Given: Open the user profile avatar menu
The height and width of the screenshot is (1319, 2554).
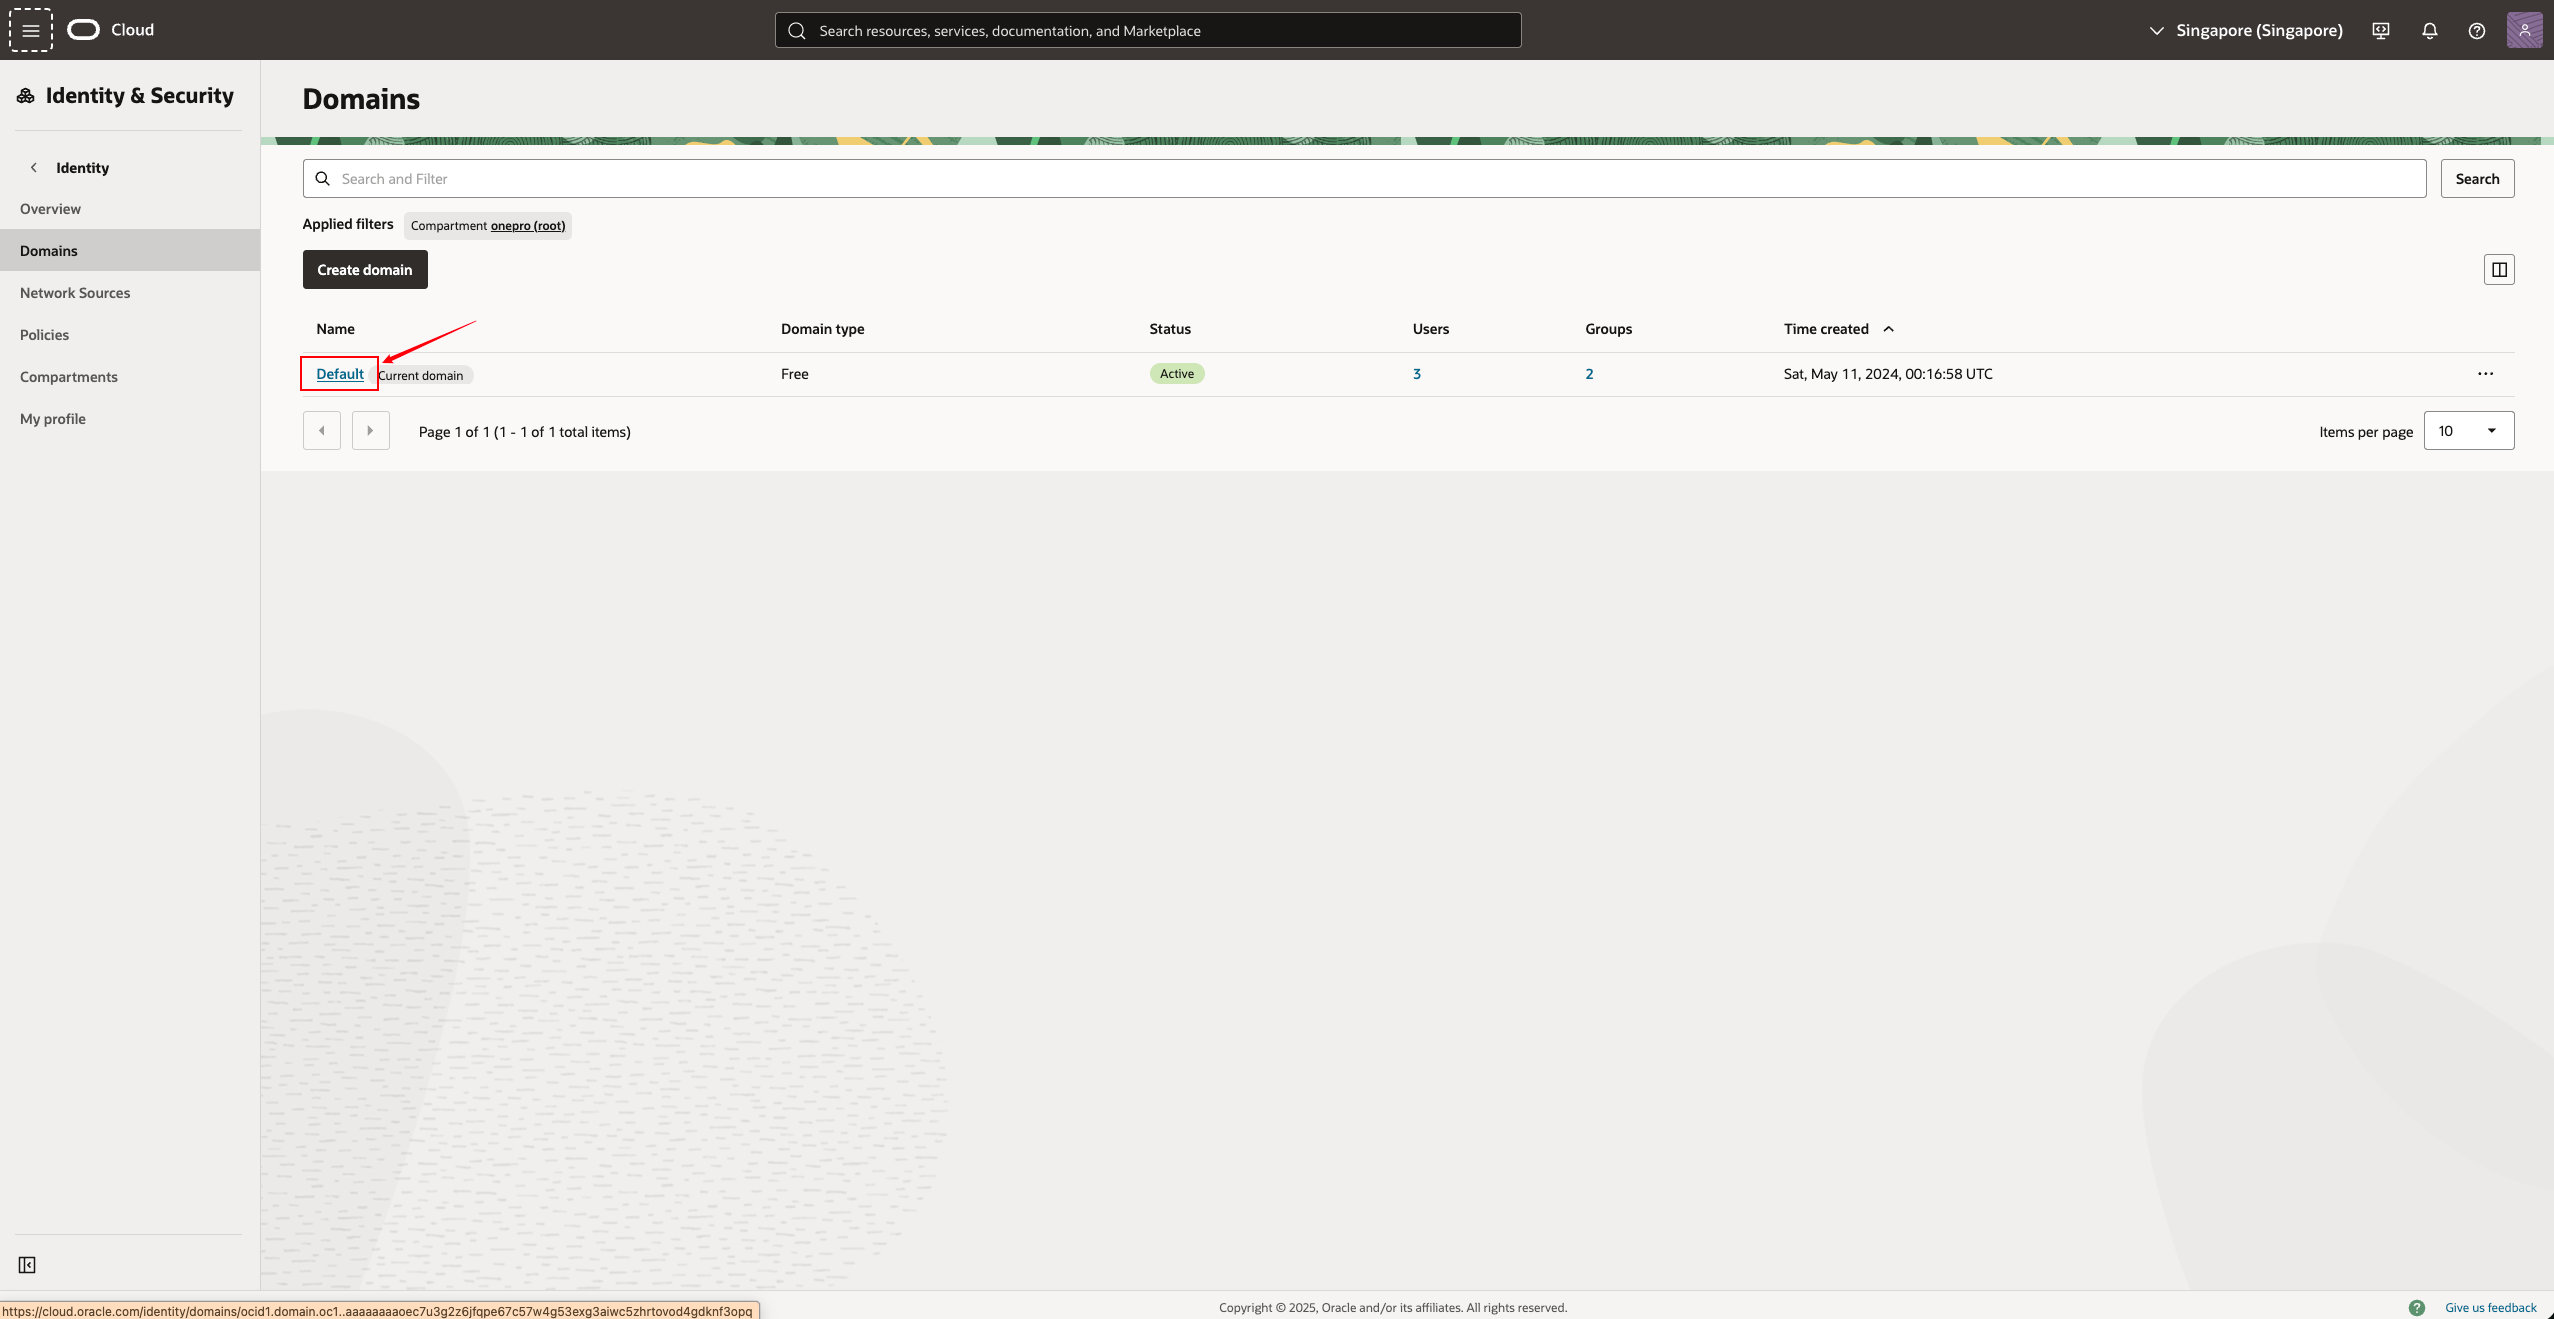Looking at the screenshot, I should pyautogui.click(x=2523, y=30).
